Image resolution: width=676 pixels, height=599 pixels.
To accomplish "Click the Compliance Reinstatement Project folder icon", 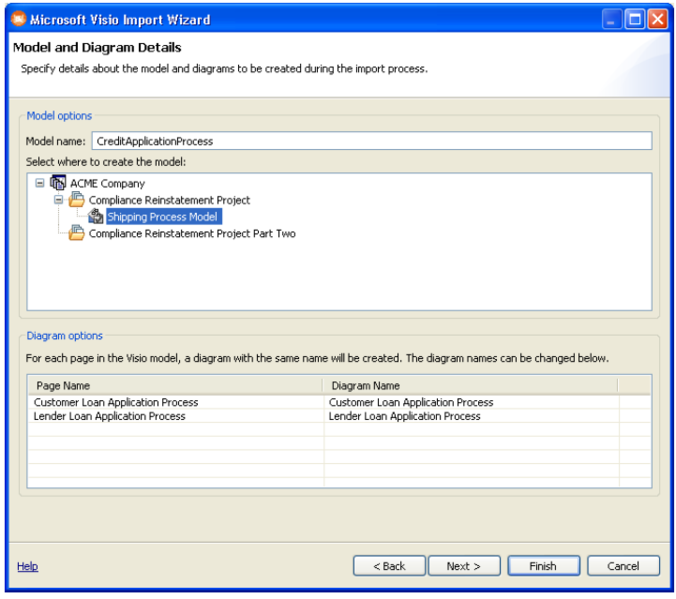I will click(76, 200).
